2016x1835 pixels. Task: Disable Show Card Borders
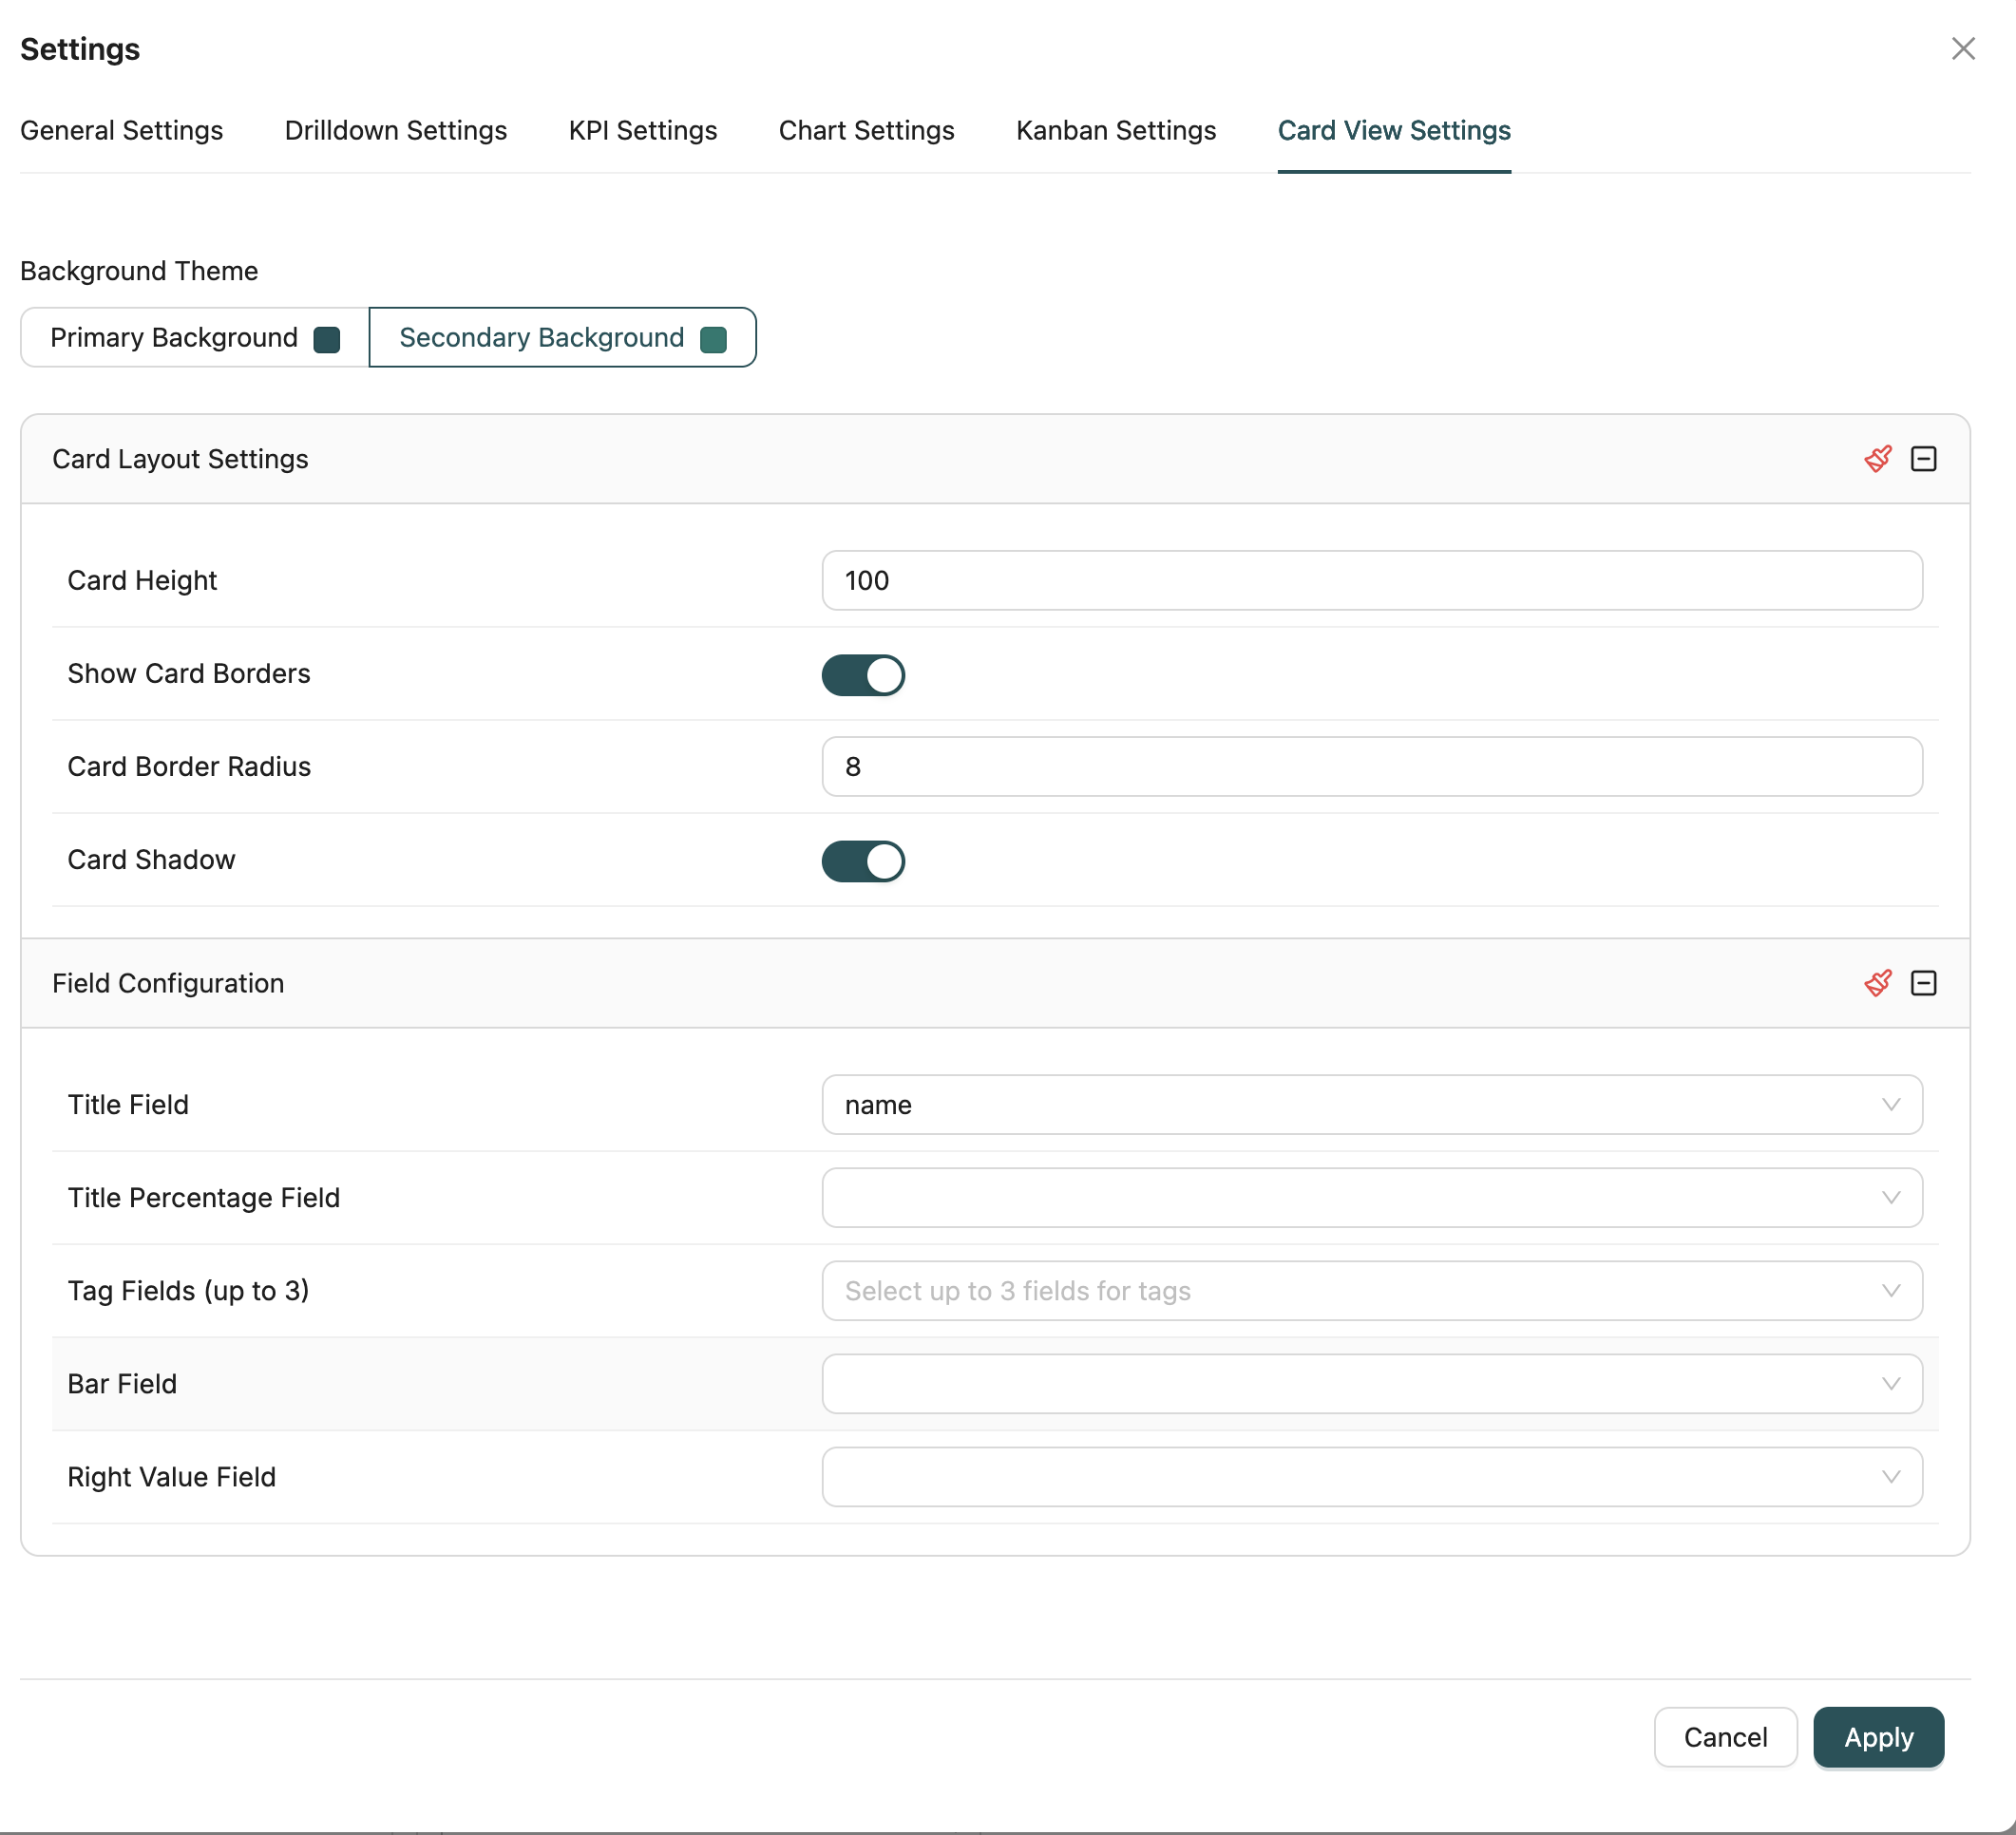863,675
